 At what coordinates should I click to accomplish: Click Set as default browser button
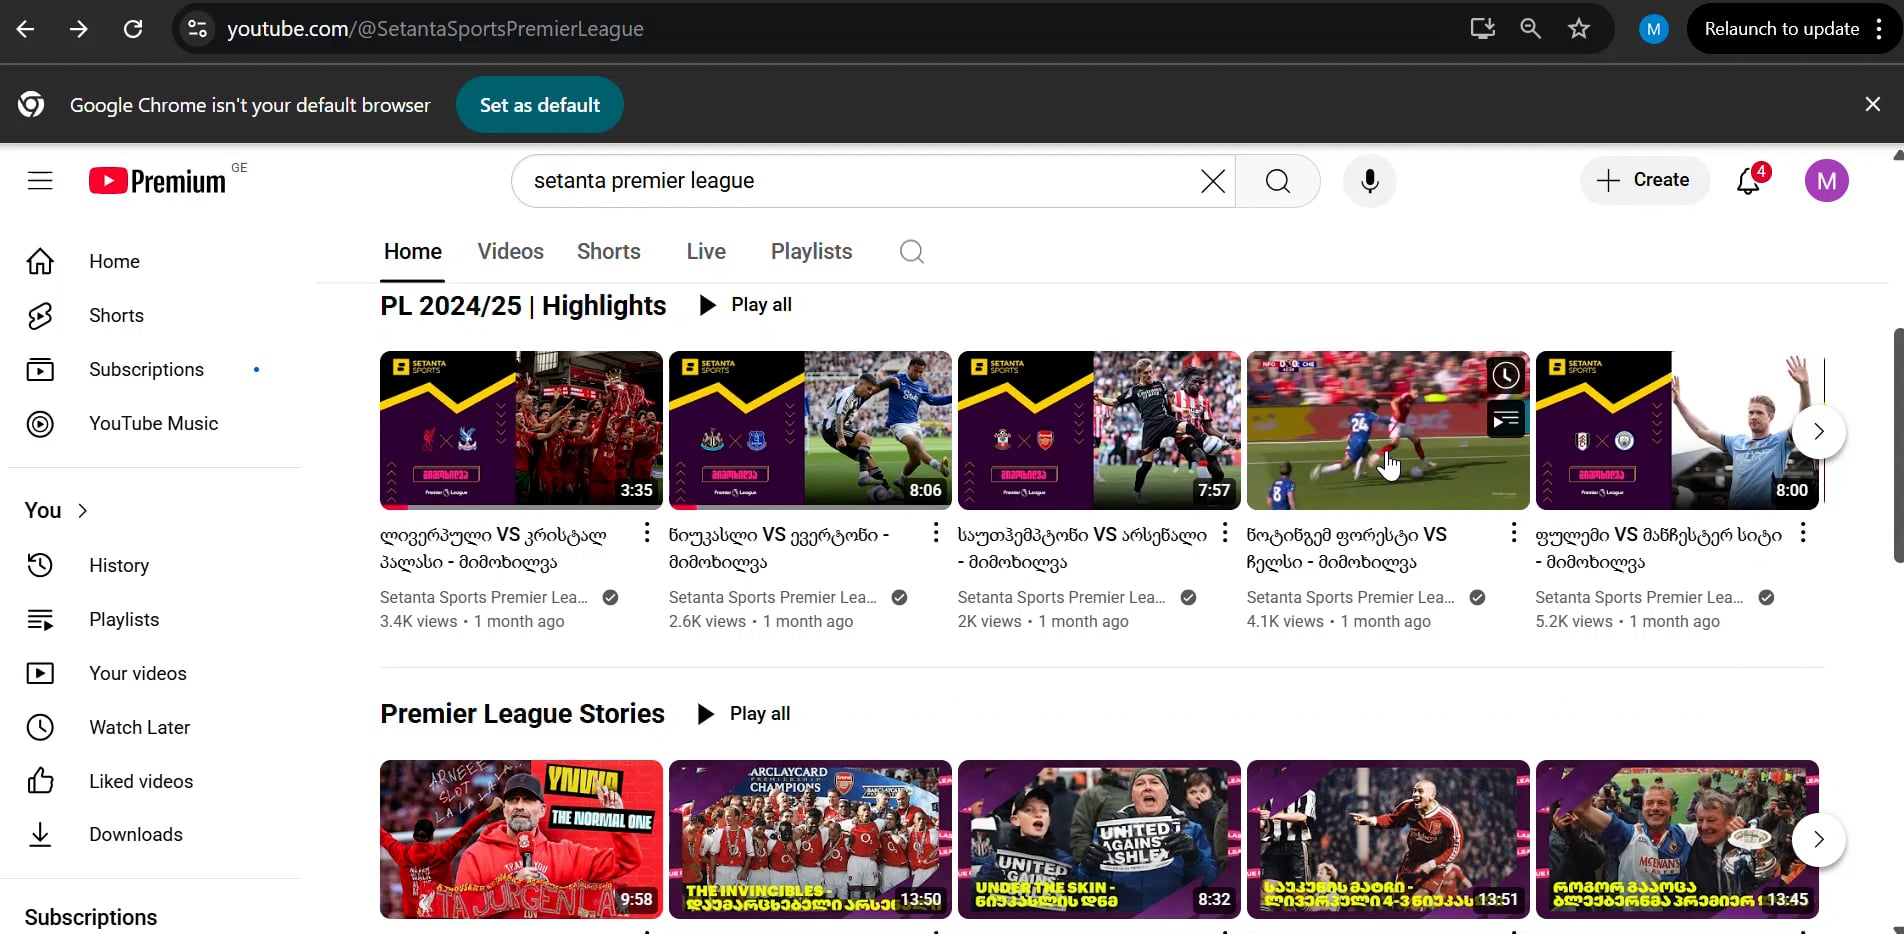point(540,105)
